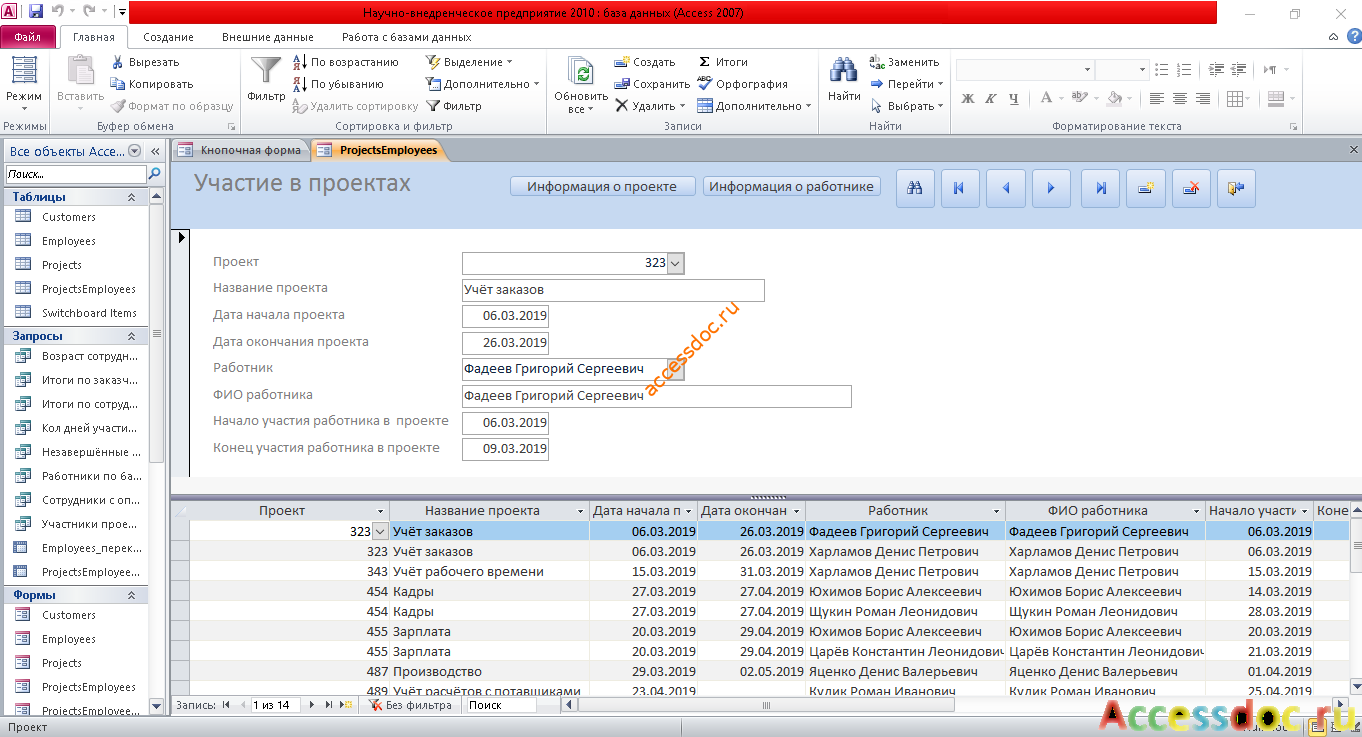Image resolution: width=1362 pixels, height=737 pixels.
Task: Go to first record using form header button
Action: tap(960, 188)
